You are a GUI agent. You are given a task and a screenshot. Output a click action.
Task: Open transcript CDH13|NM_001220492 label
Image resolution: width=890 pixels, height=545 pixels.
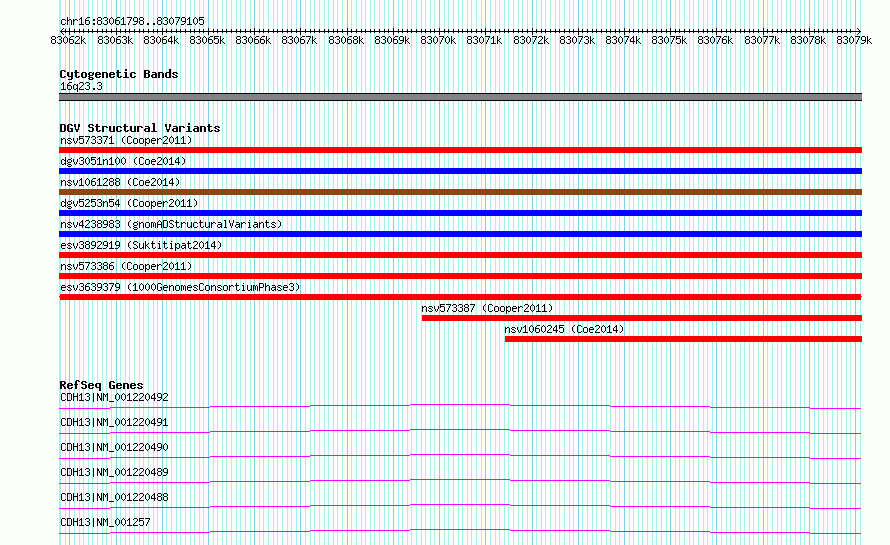click(x=114, y=397)
